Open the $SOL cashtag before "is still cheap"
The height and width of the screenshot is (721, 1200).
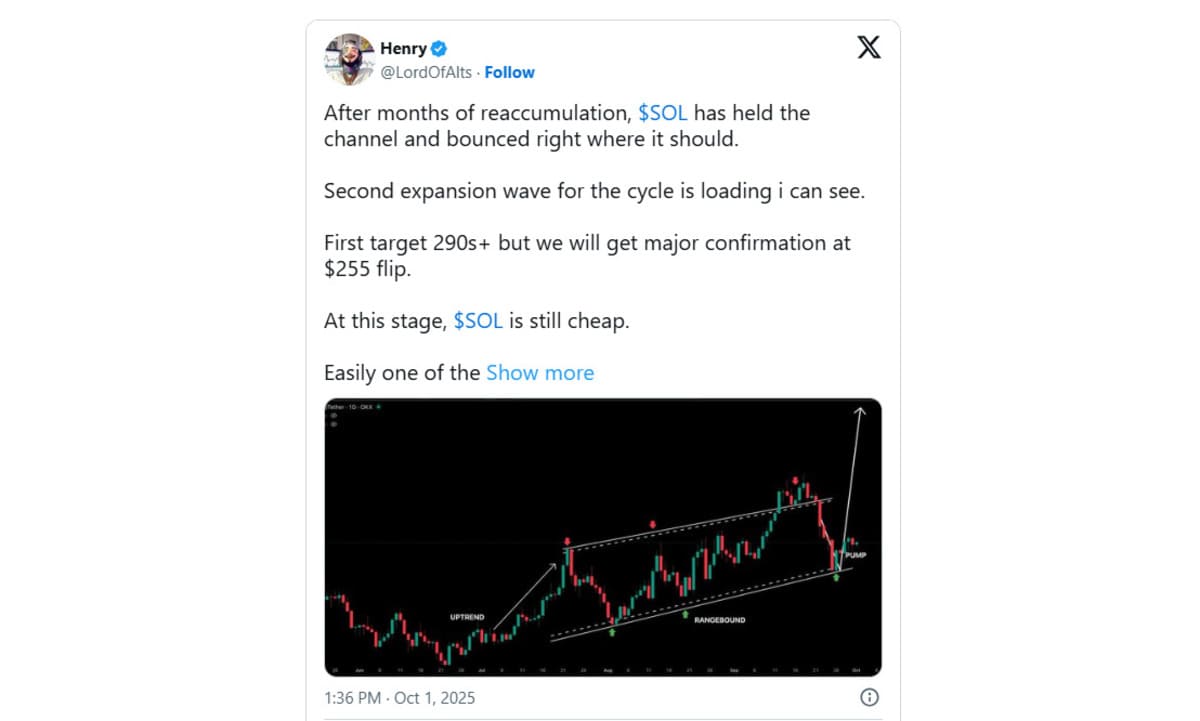point(478,321)
